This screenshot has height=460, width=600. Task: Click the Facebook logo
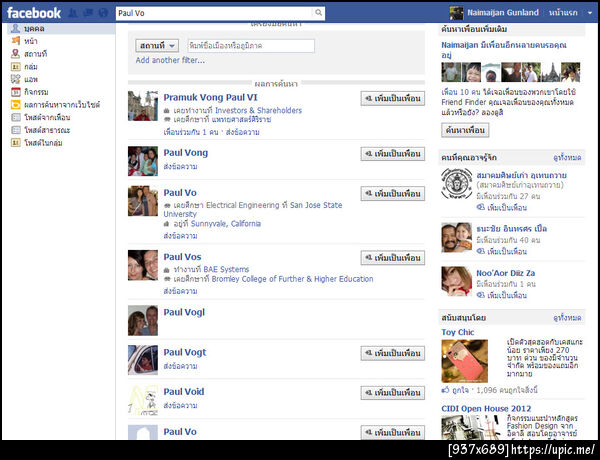pos(34,13)
